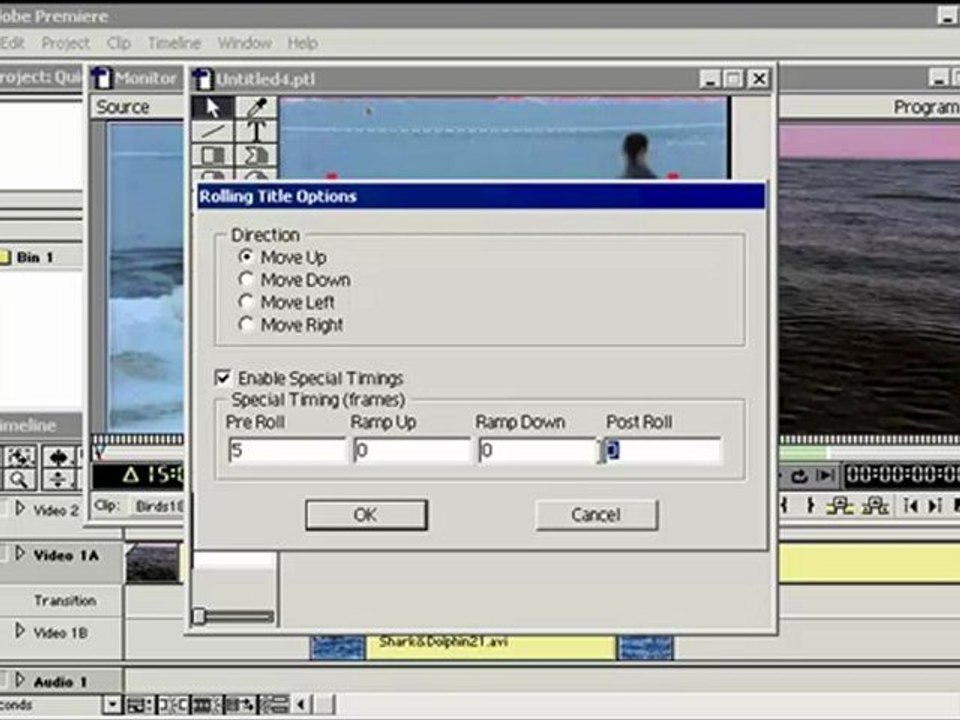Open the Clip menu
960x720 pixels.
coord(119,43)
